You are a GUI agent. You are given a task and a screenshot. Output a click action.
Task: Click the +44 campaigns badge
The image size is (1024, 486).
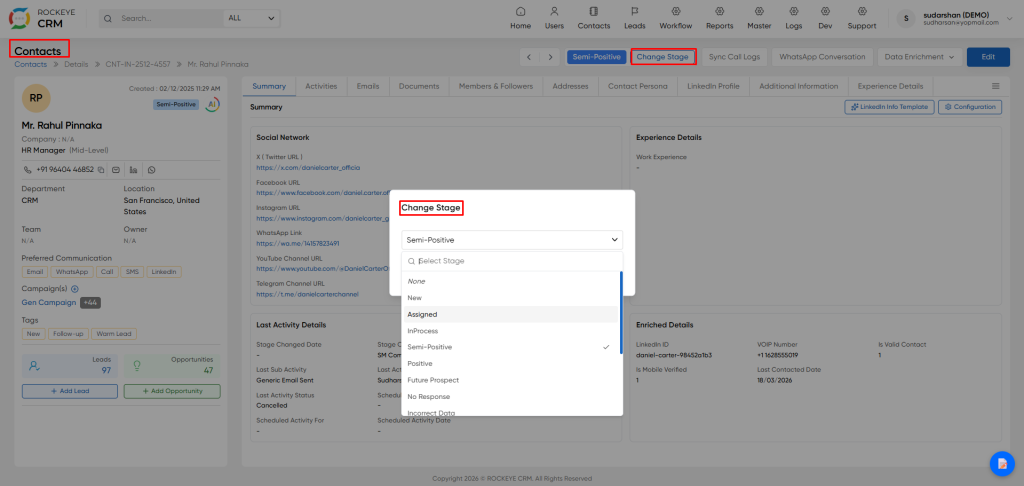[90, 302]
